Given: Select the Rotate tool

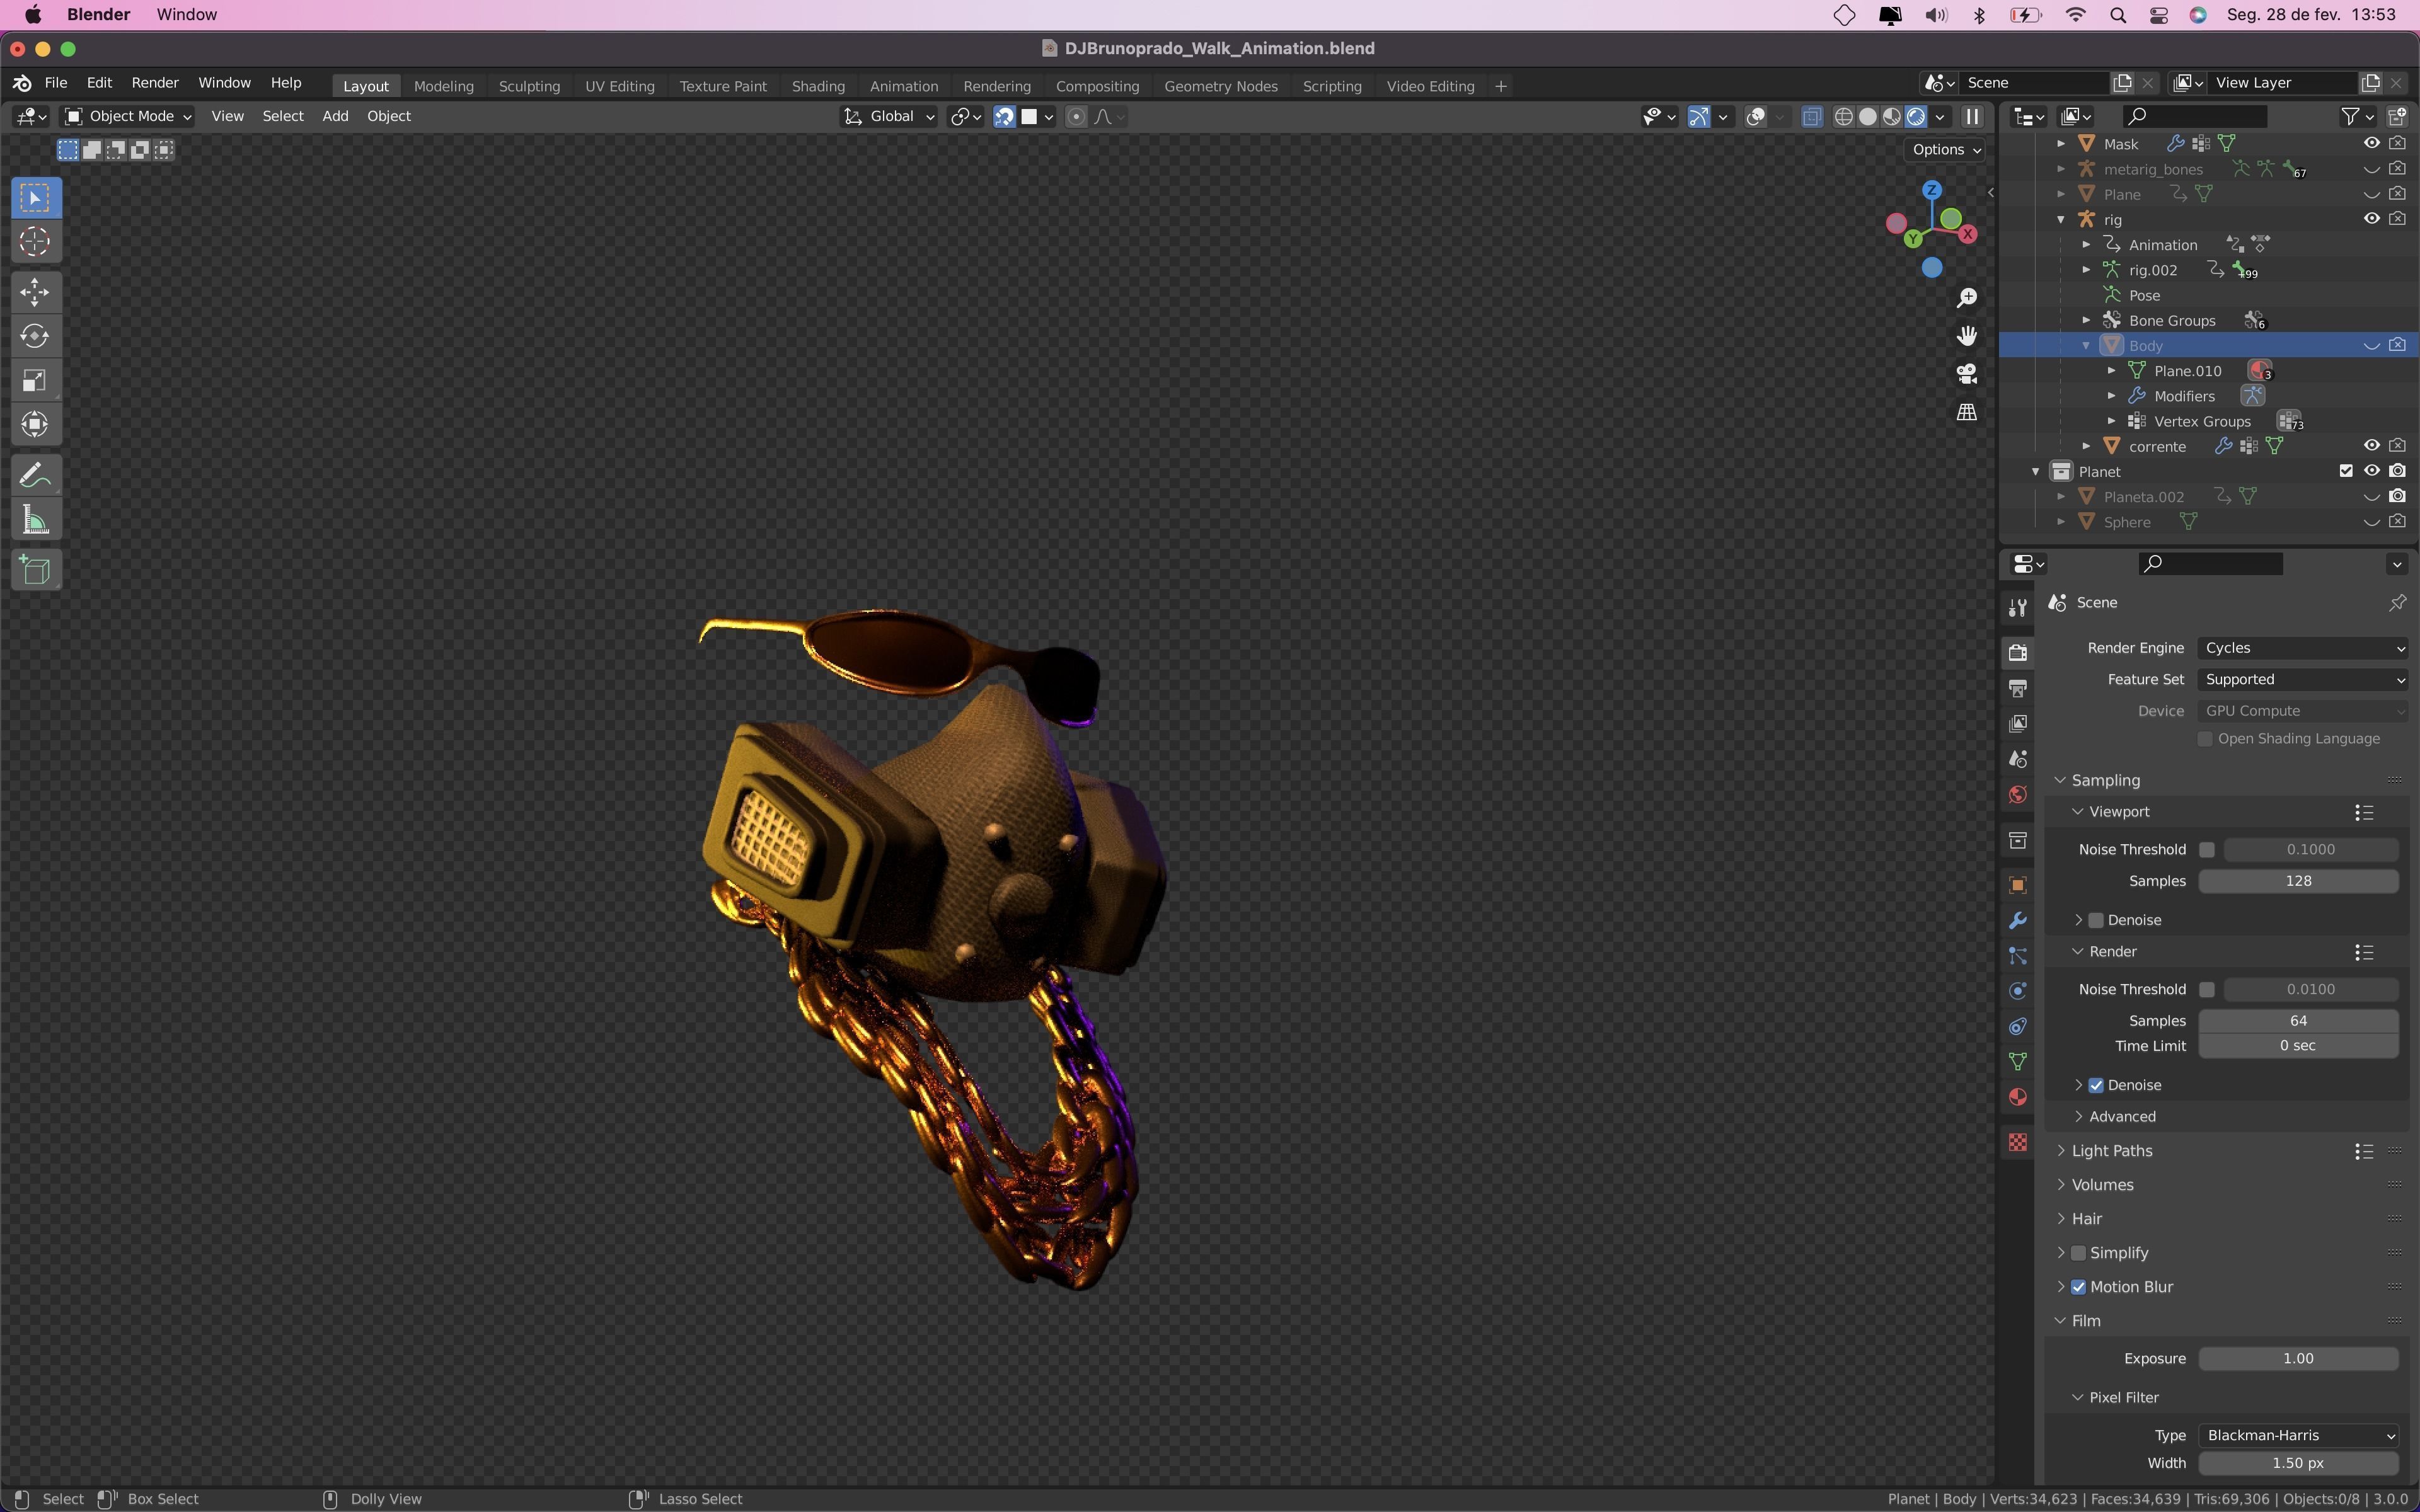Looking at the screenshot, I should pyautogui.click(x=35, y=336).
